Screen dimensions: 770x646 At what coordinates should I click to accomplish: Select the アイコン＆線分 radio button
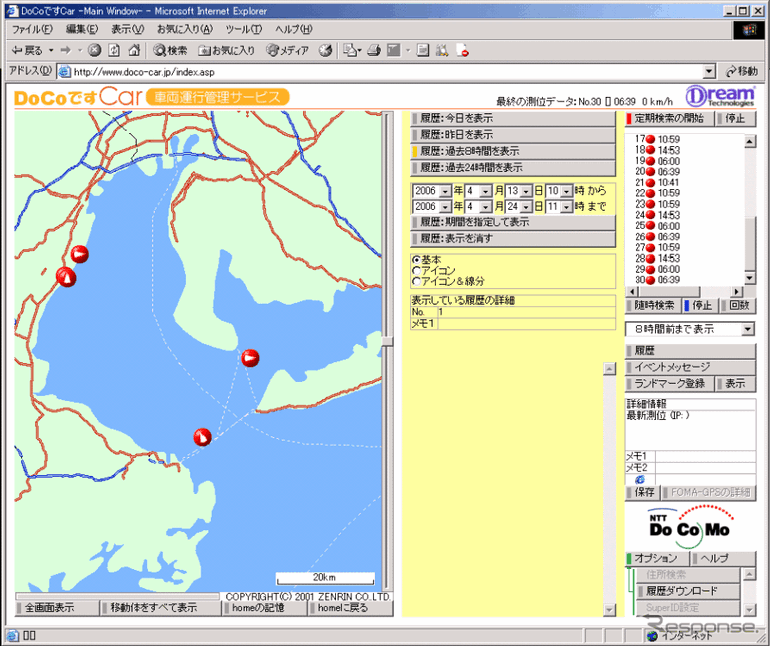tap(416, 281)
